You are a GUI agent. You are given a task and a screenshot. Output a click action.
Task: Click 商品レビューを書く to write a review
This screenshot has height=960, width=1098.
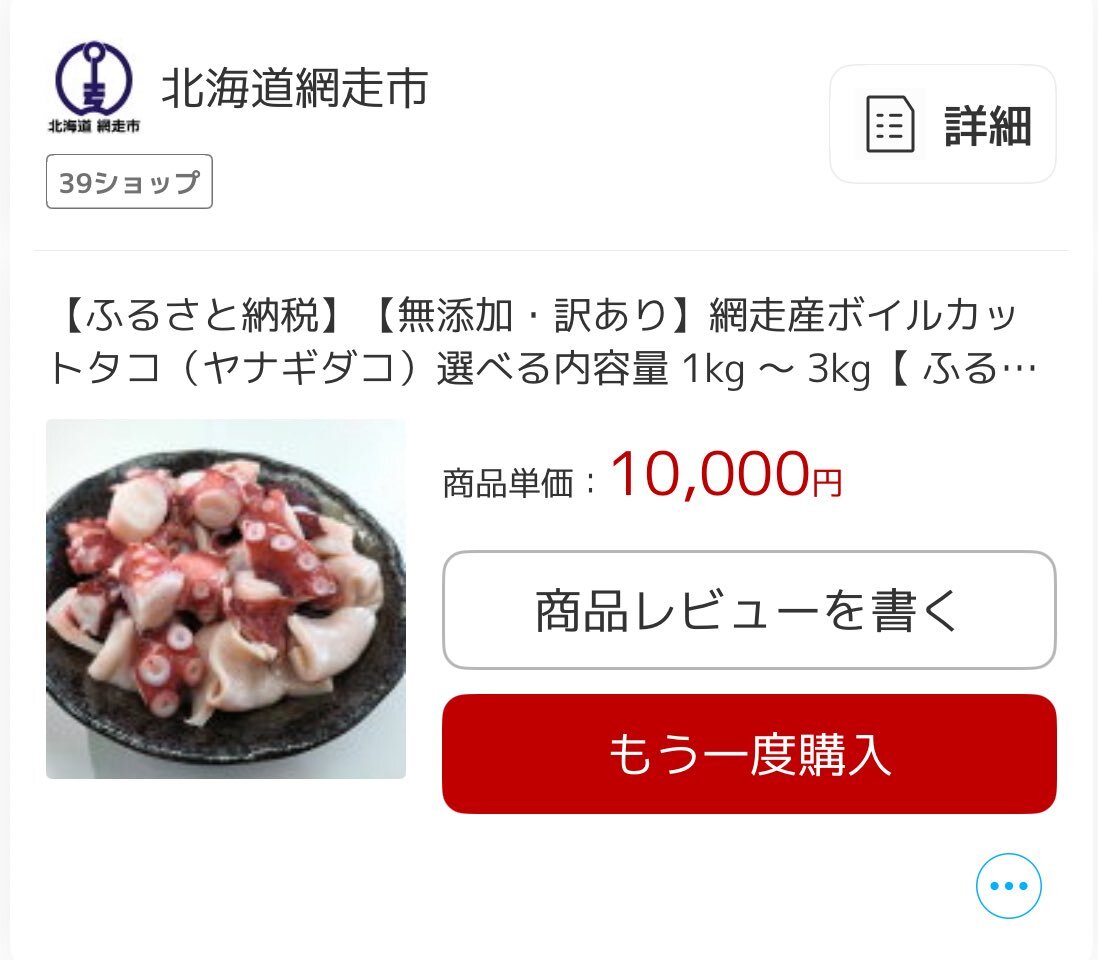point(749,610)
